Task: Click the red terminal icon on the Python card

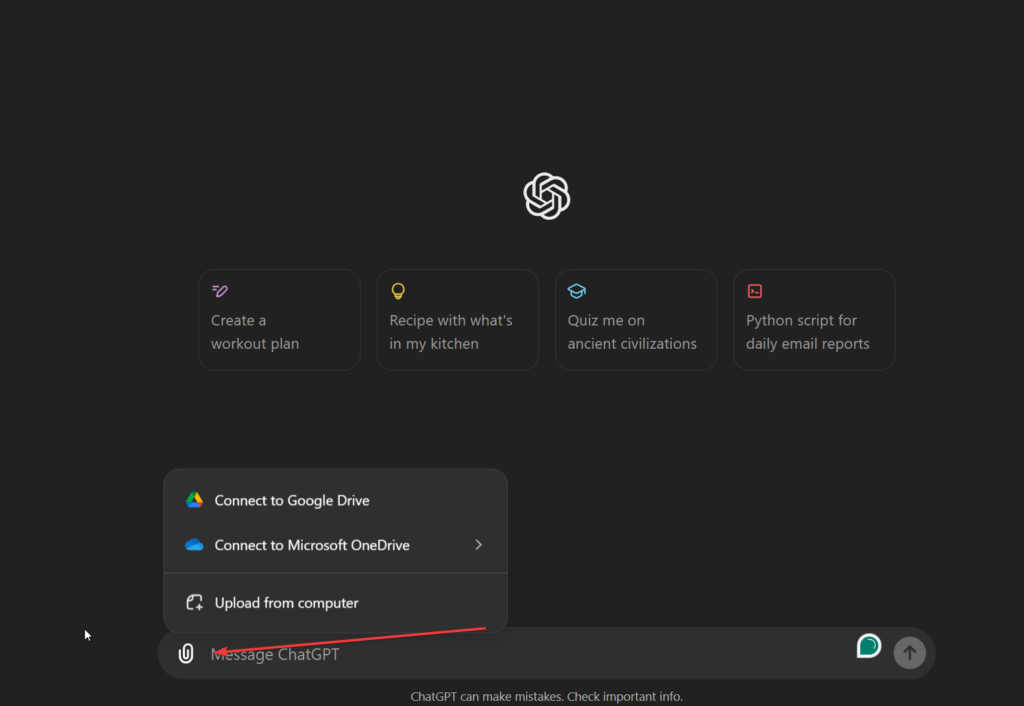Action: pos(755,291)
